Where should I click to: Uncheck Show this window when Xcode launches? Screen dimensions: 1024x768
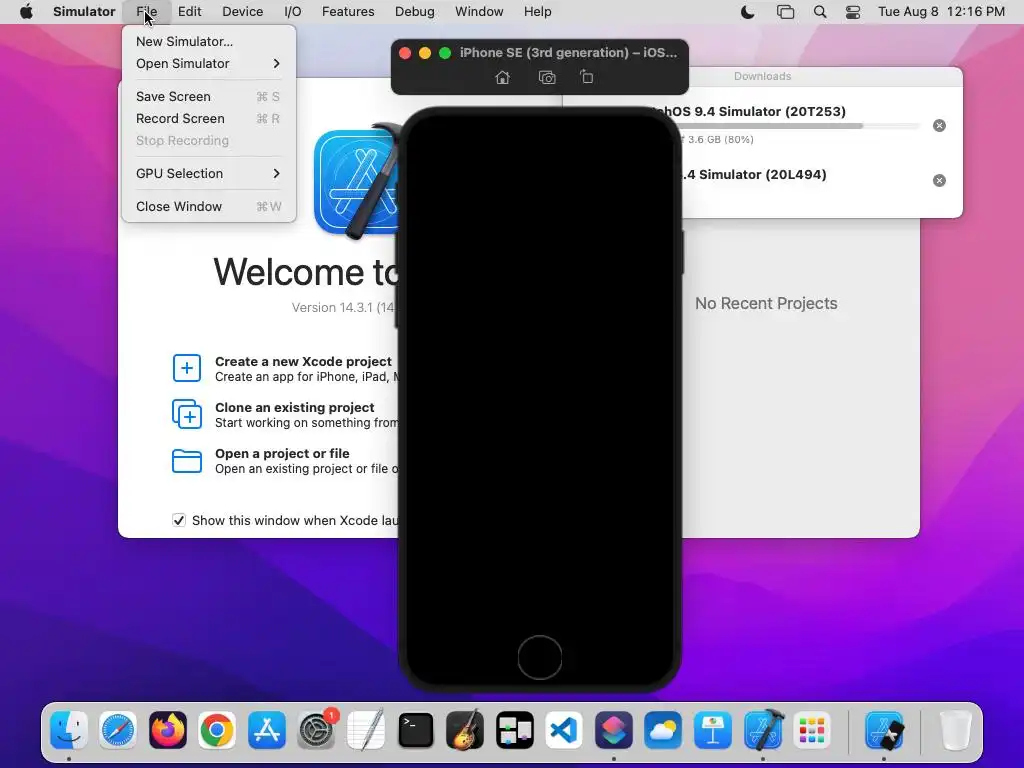(178, 520)
